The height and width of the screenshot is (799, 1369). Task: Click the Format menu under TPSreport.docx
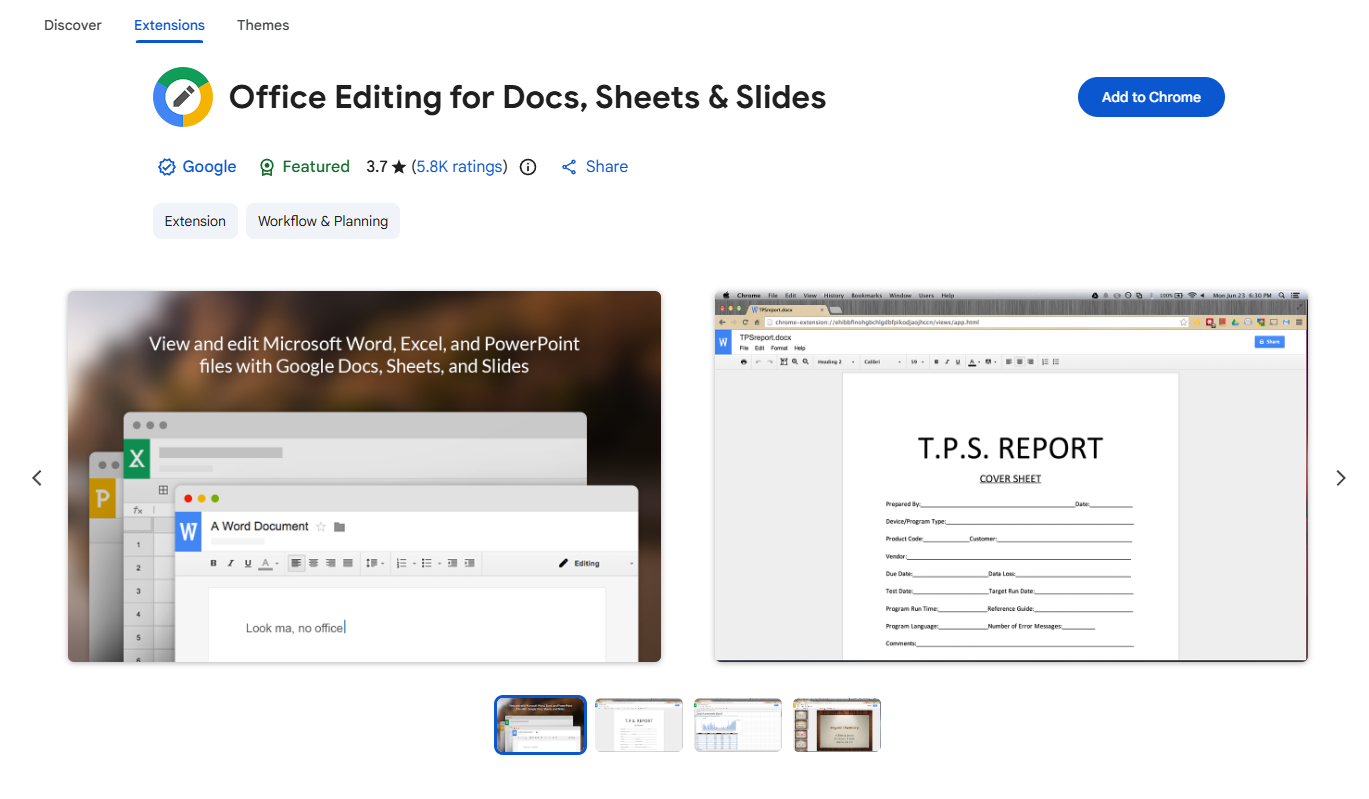[x=779, y=348]
